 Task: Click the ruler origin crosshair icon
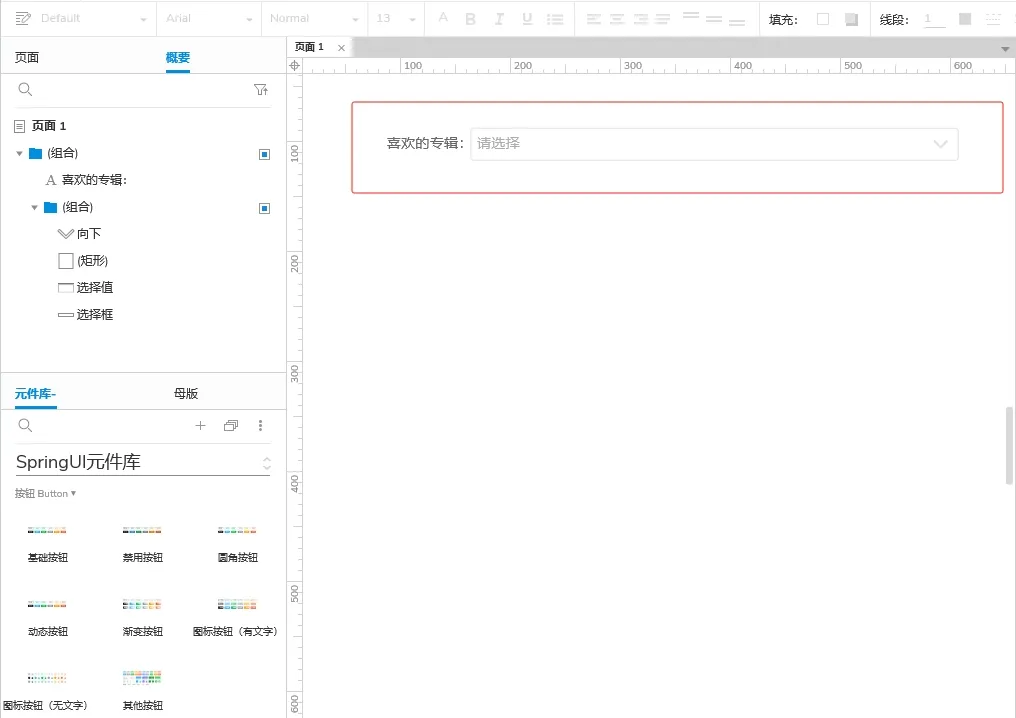point(294,65)
